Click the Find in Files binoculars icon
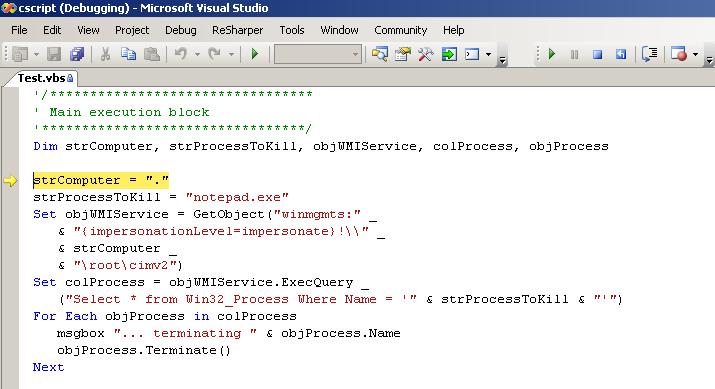This screenshot has width=715, height=389. click(379, 54)
